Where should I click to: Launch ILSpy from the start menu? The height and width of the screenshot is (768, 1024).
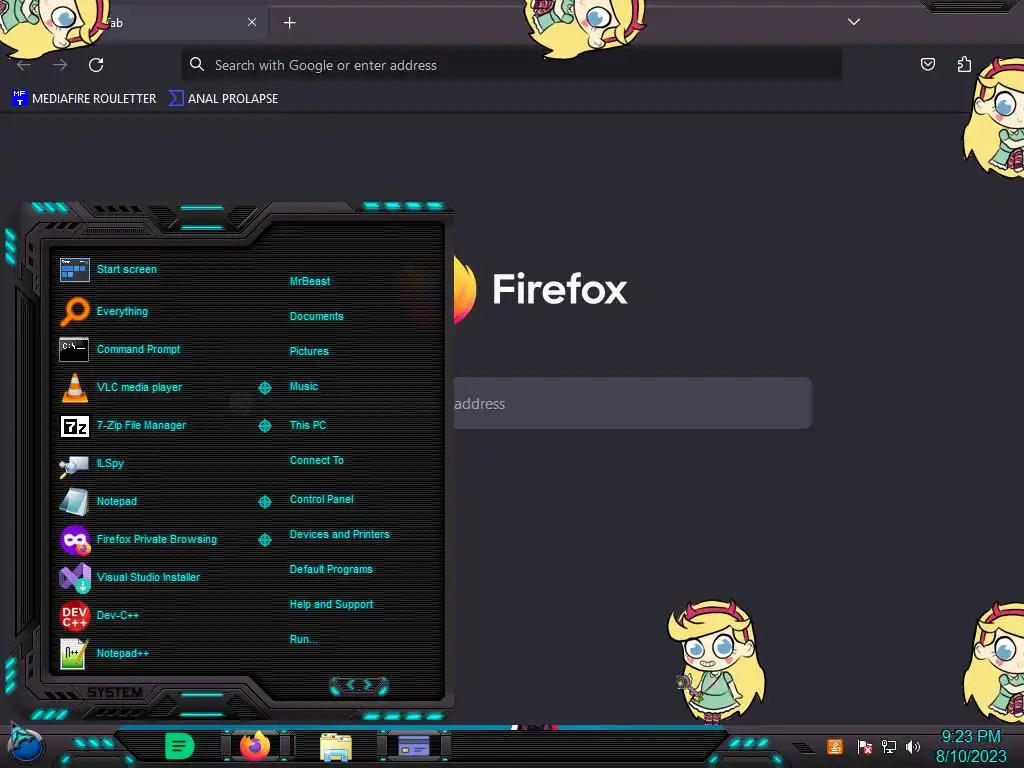(91, 464)
